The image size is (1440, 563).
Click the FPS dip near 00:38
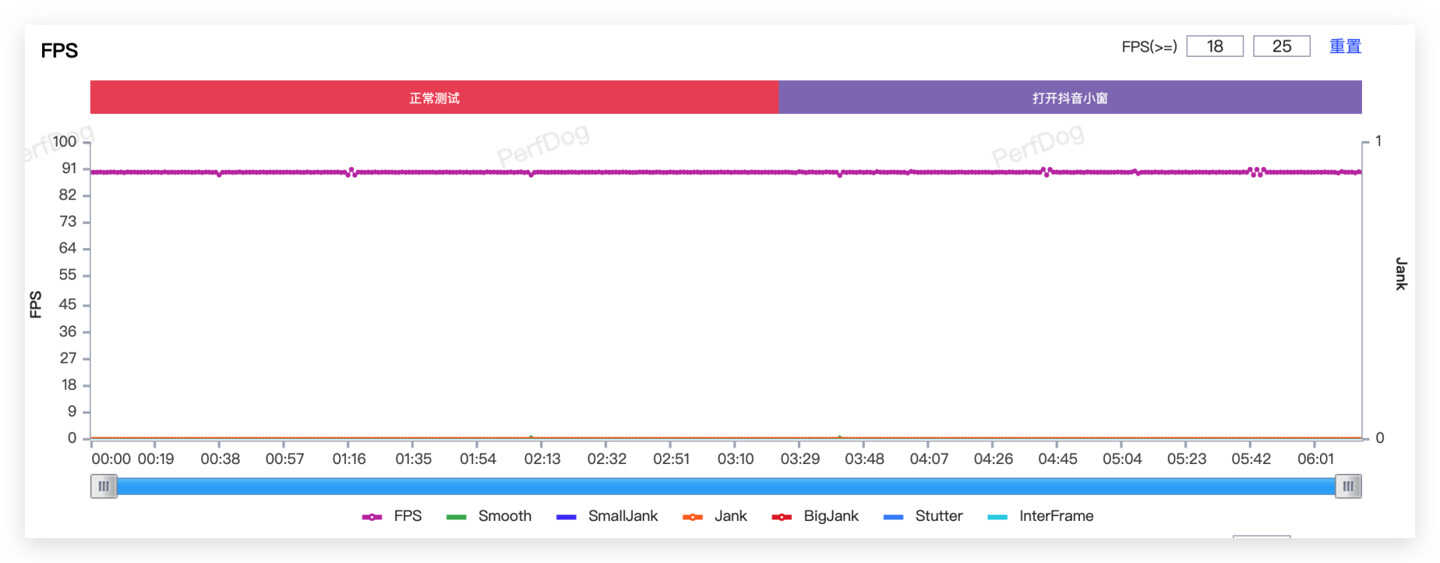219,174
